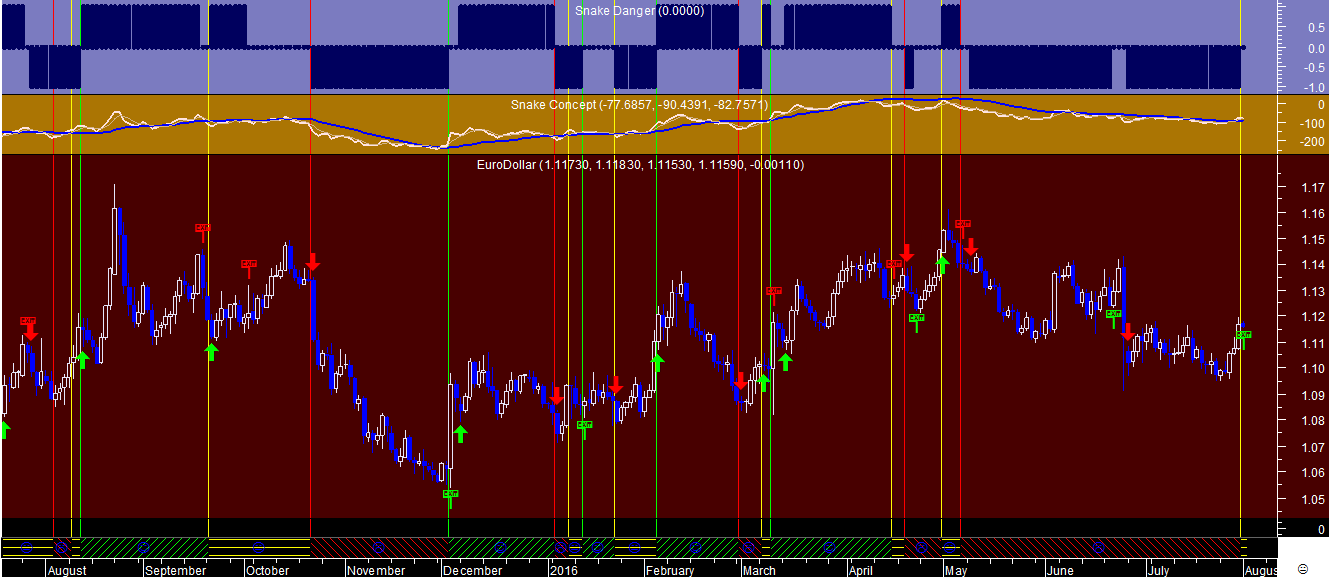Click the EuroDollar price chart title

641,164
